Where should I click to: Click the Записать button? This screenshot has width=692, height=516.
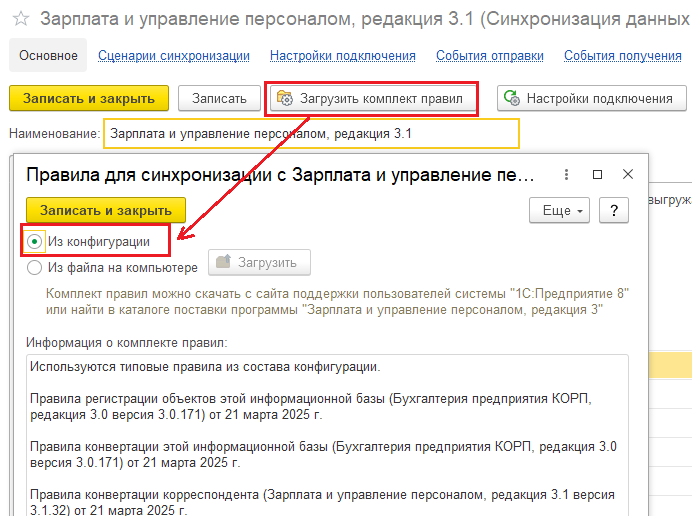tap(219, 98)
